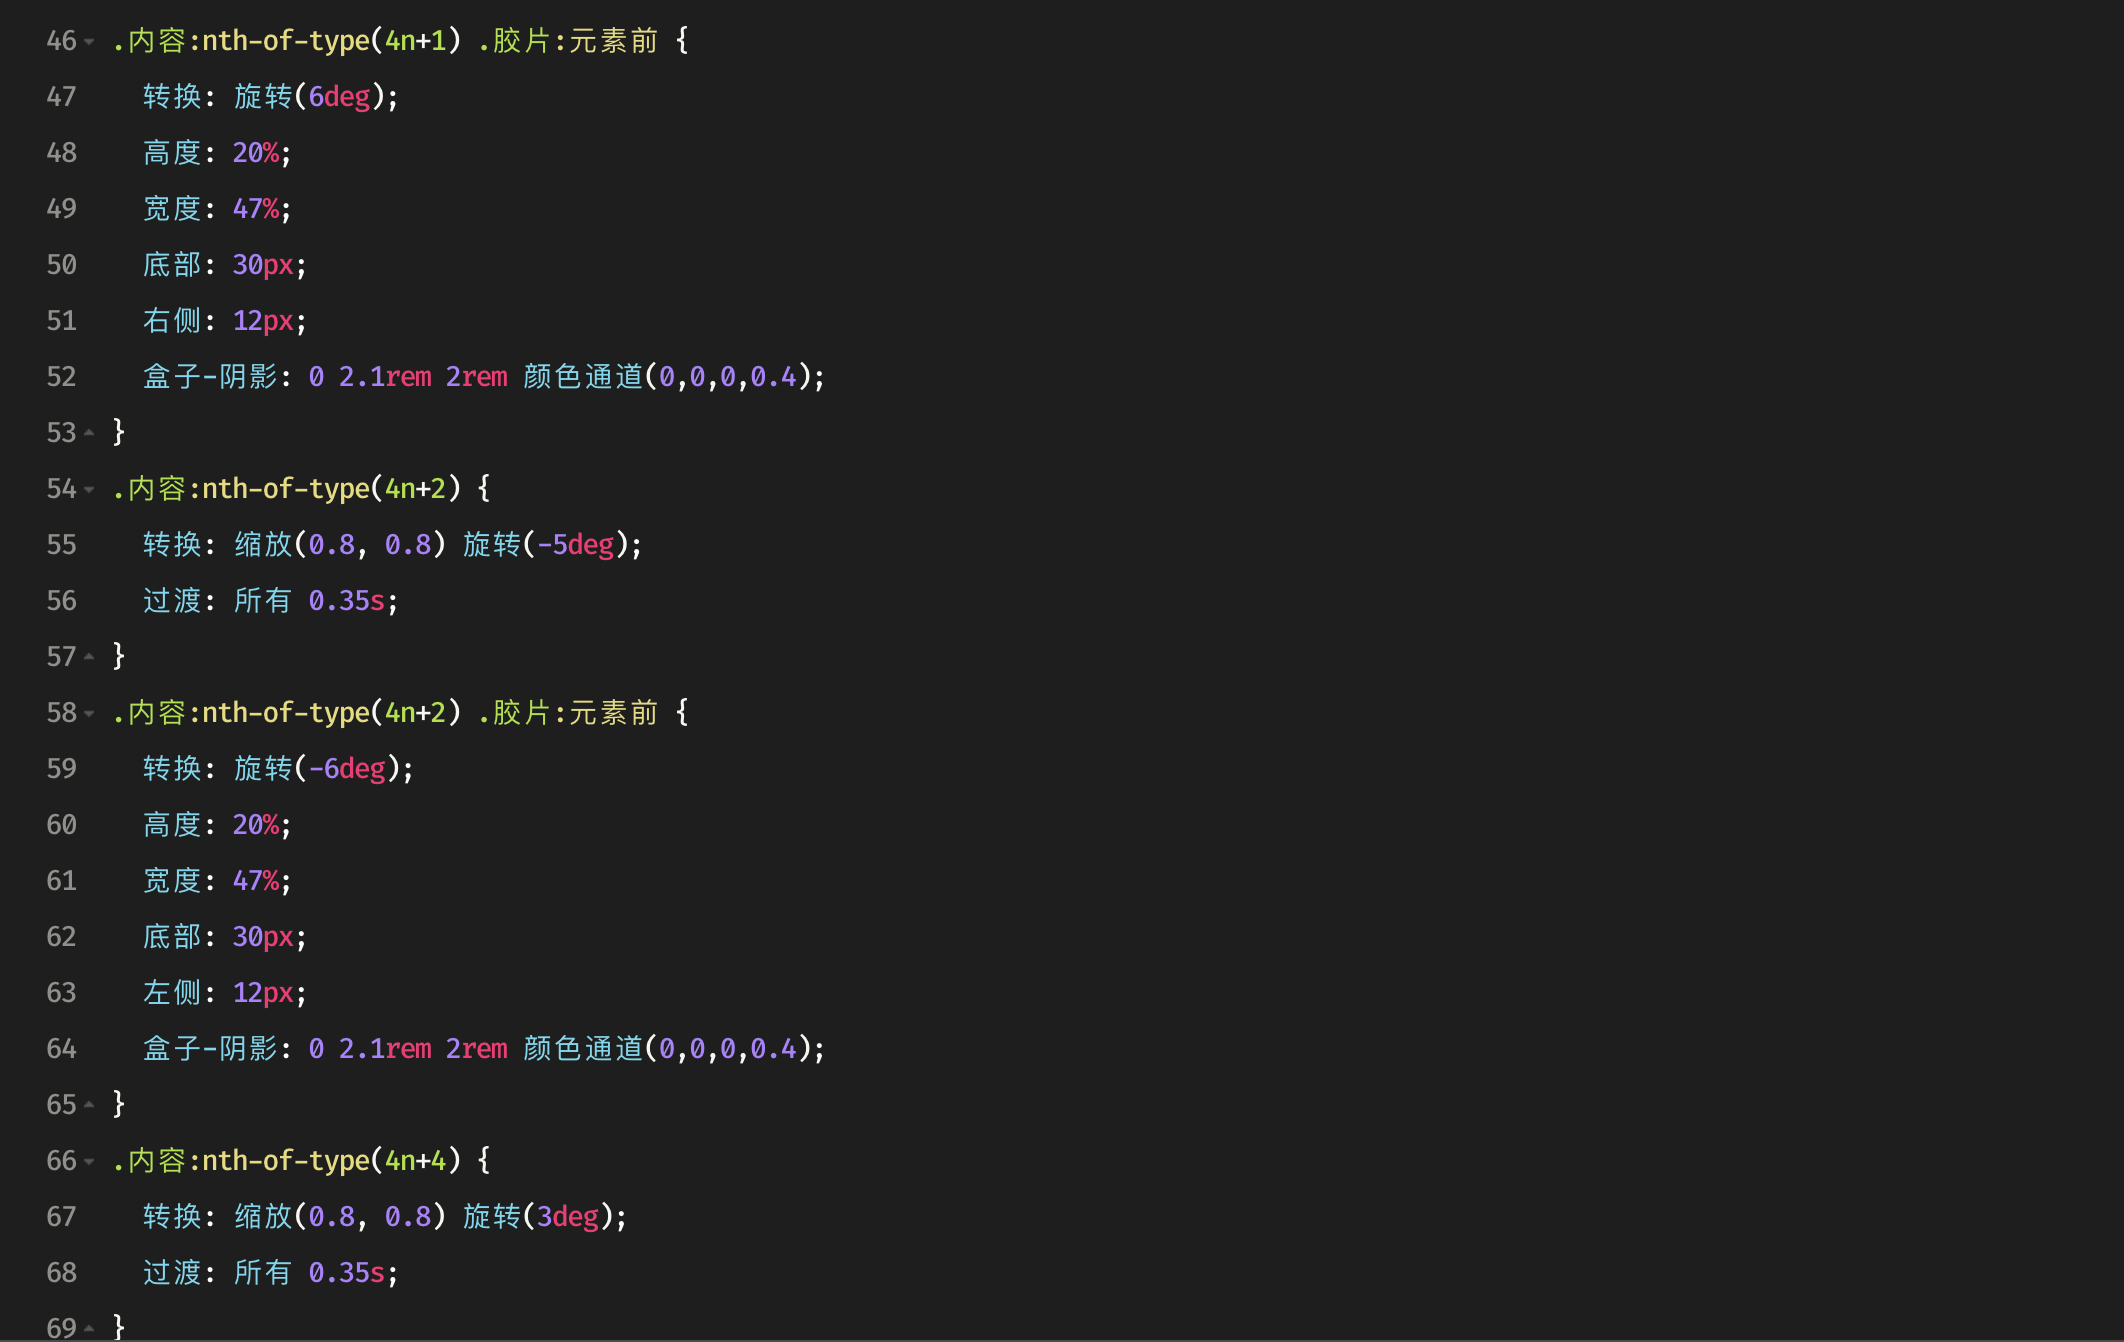Click line number 64 in the gutter
This screenshot has width=2124, height=1342.
point(61,1049)
